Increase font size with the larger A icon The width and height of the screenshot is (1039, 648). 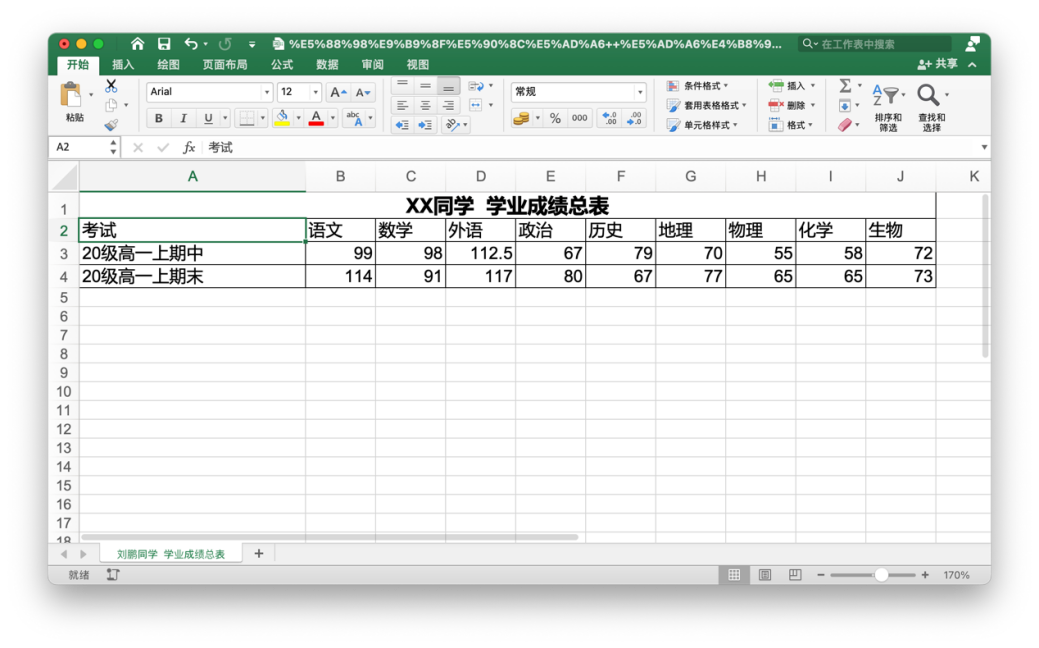[x=337, y=92]
